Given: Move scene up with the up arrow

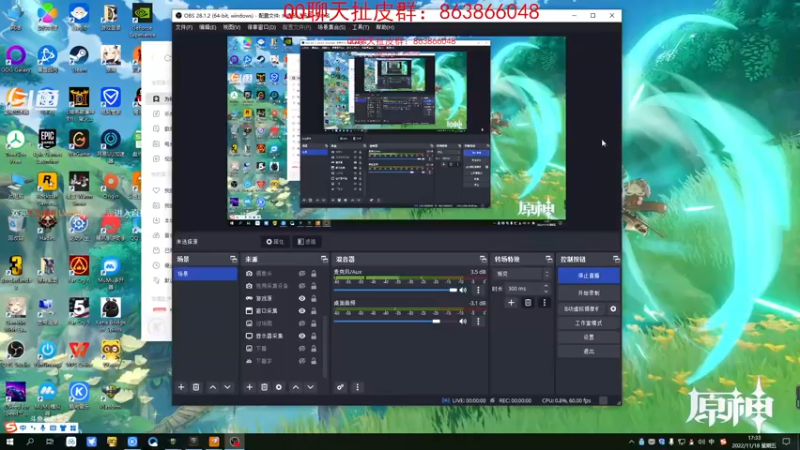Looking at the screenshot, I should click(x=213, y=387).
